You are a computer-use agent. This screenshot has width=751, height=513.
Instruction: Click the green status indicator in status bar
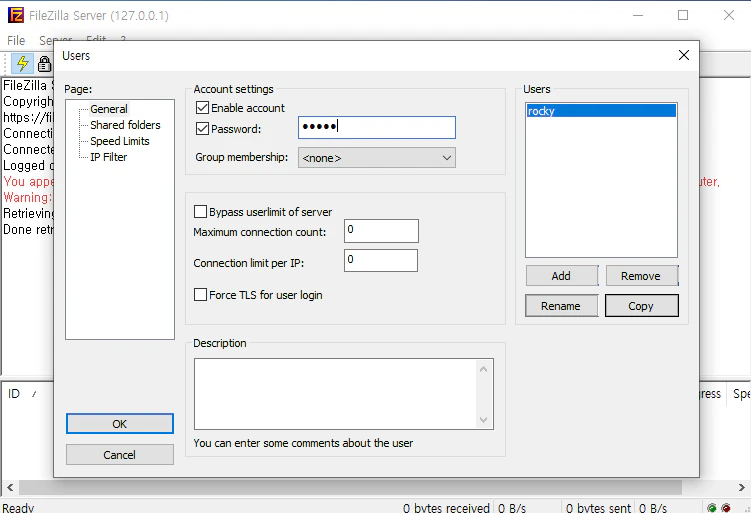(x=712, y=508)
